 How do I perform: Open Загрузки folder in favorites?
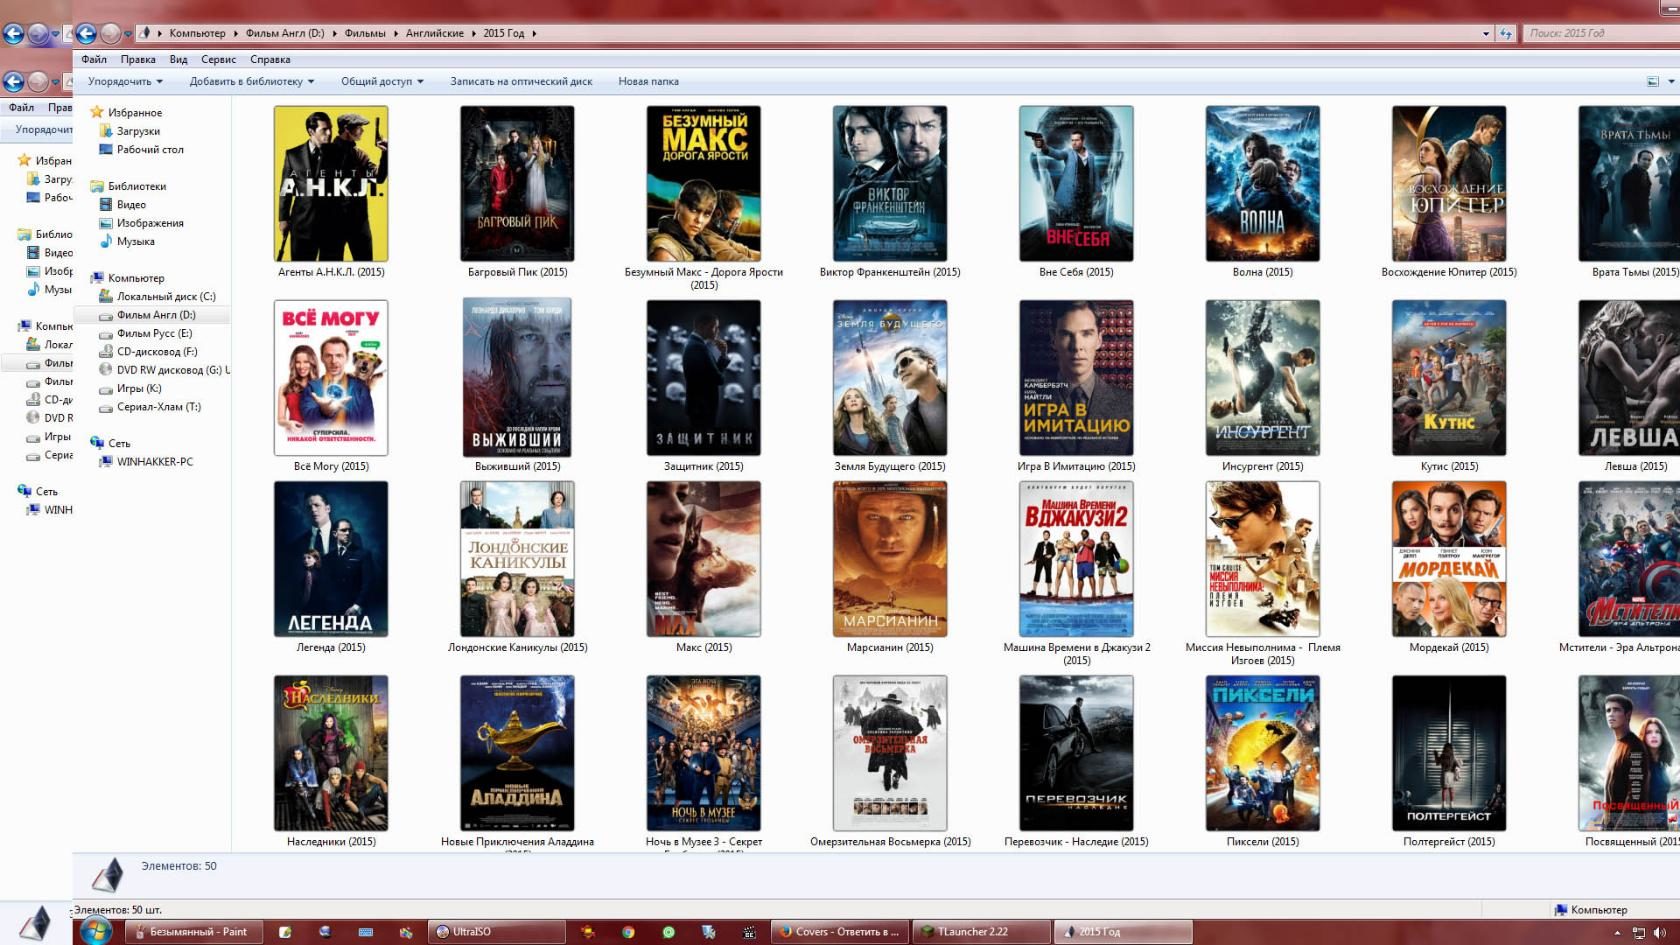click(138, 131)
